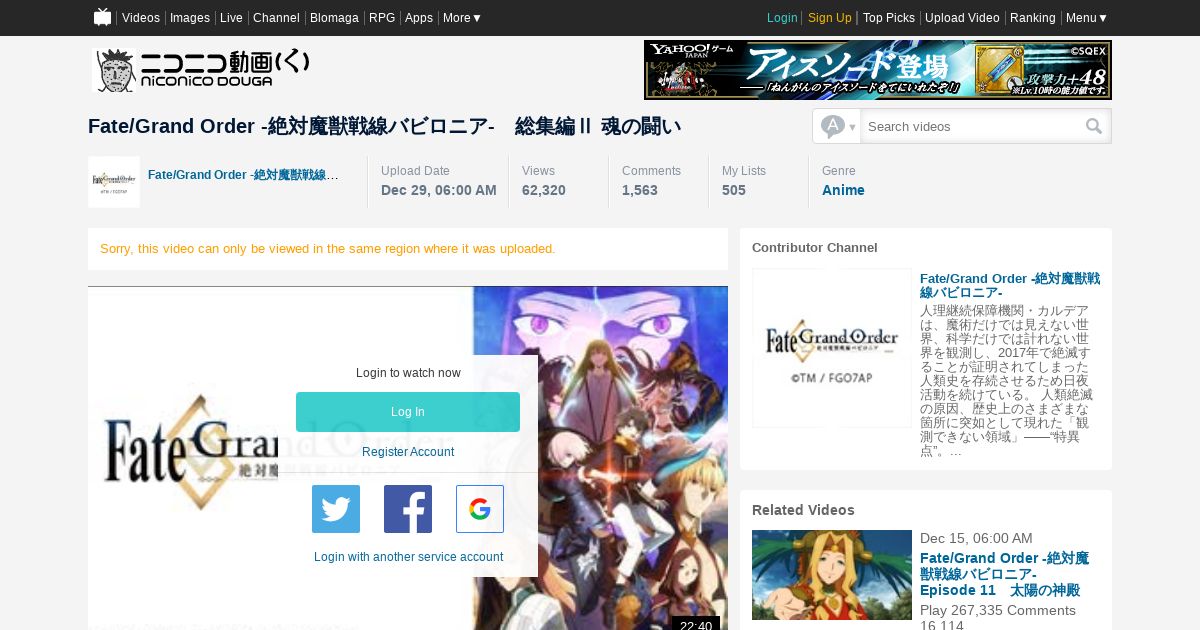Open the Anime genre link
Screen dimensions: 1200x630
tap(843, 190)
